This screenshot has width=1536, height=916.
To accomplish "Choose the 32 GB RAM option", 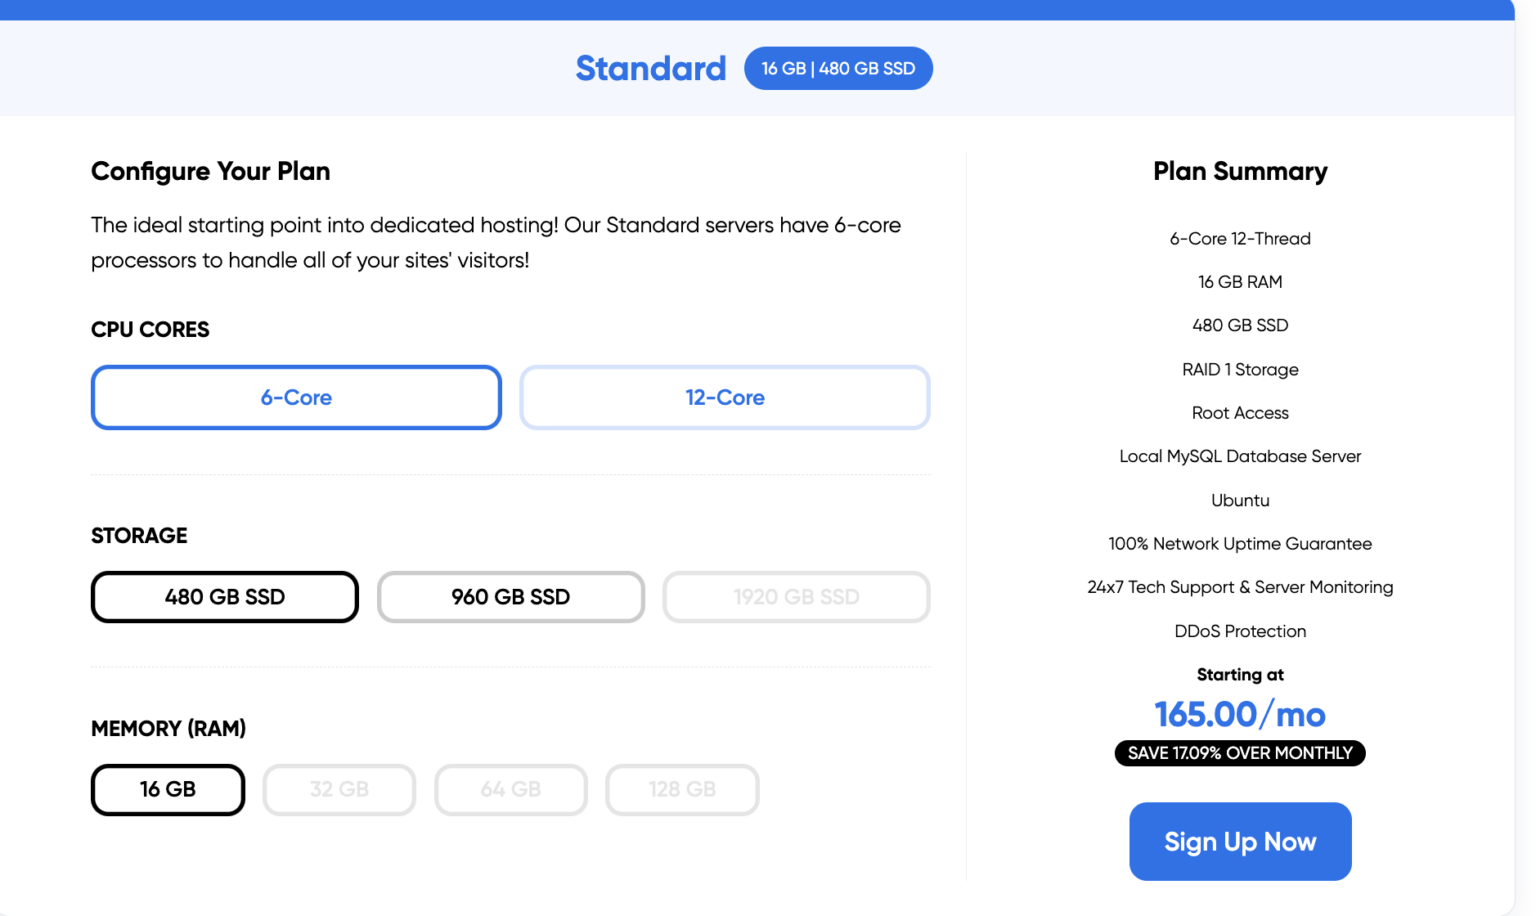I will pyautogui.click(x=339, y=789).
